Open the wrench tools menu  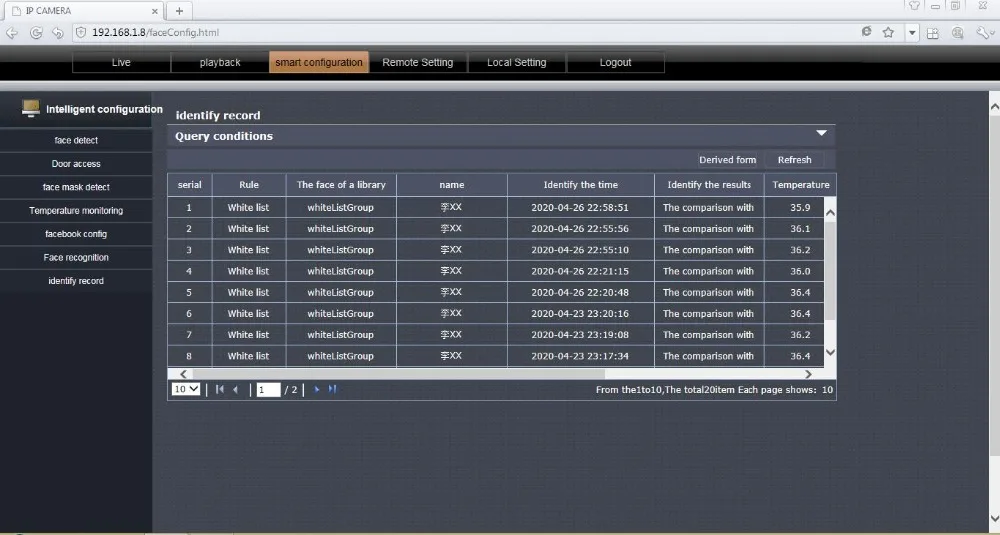tap(983, 33)
